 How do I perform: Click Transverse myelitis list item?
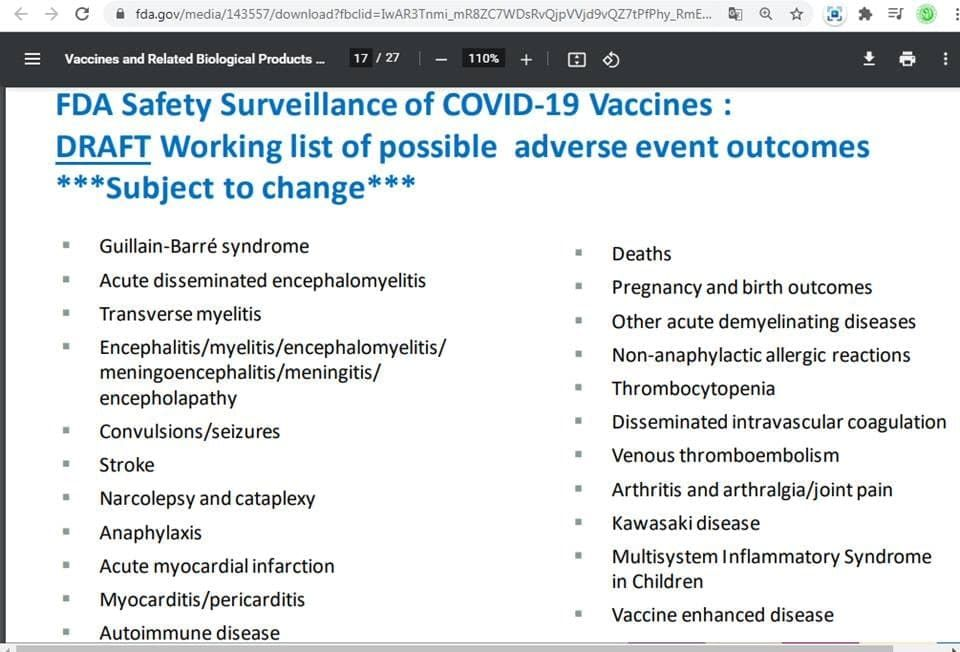pyautogui.click(x=180, y=314)
